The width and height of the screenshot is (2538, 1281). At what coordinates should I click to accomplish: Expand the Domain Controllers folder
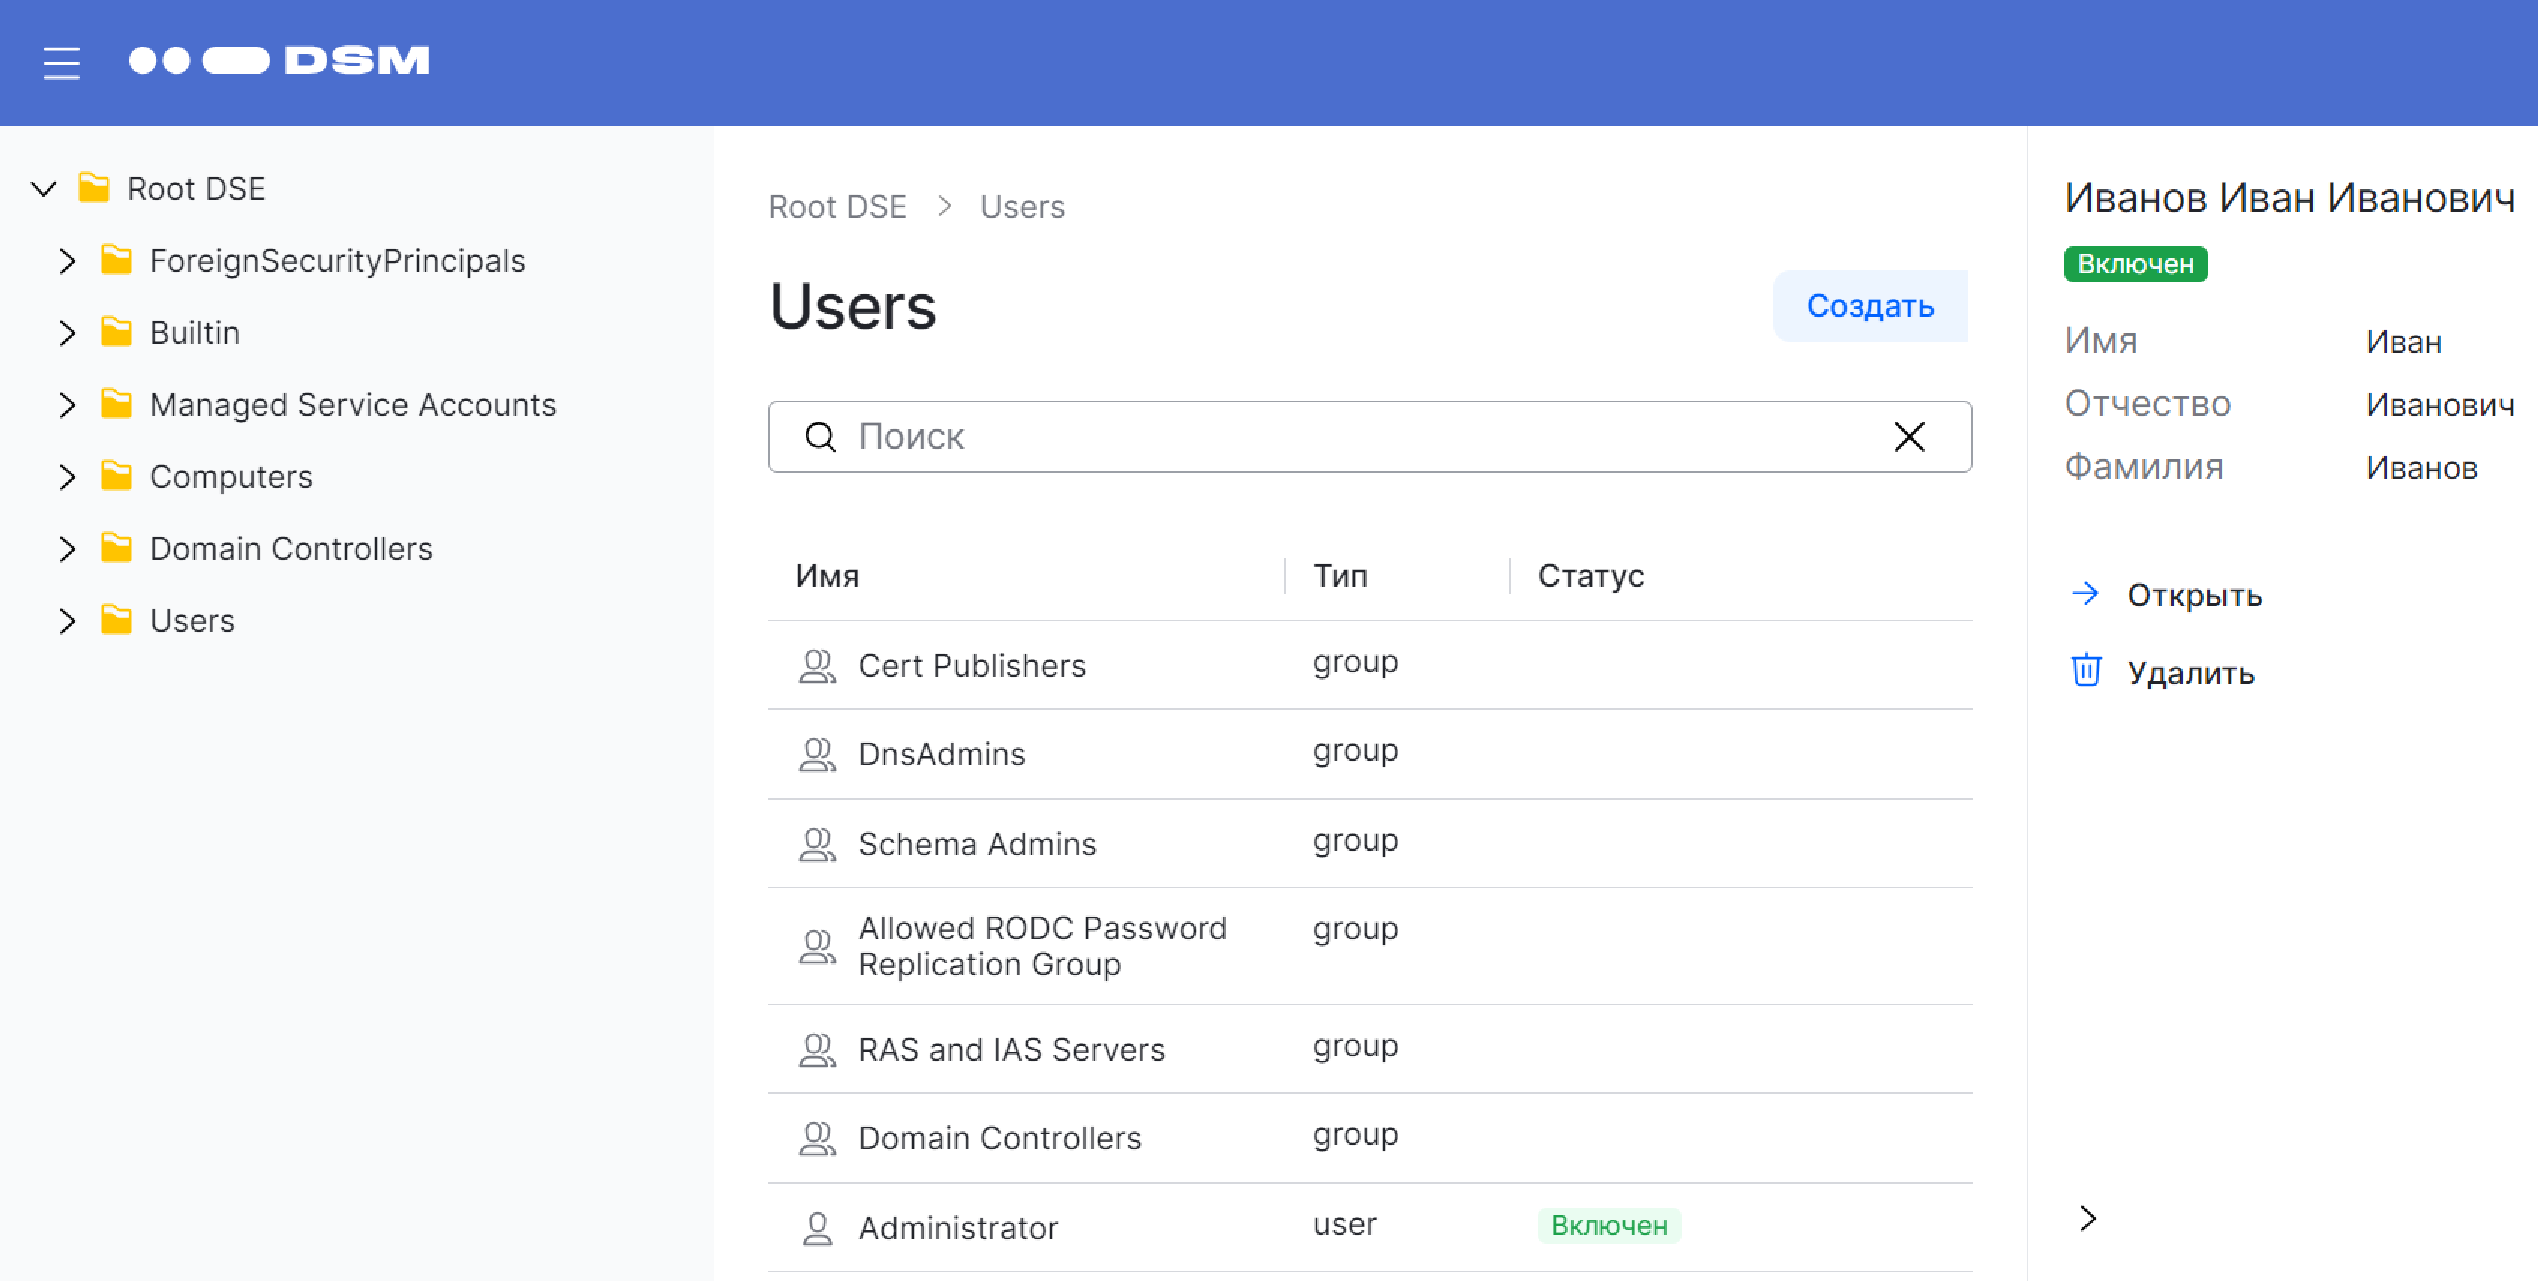tap(67, 549)
